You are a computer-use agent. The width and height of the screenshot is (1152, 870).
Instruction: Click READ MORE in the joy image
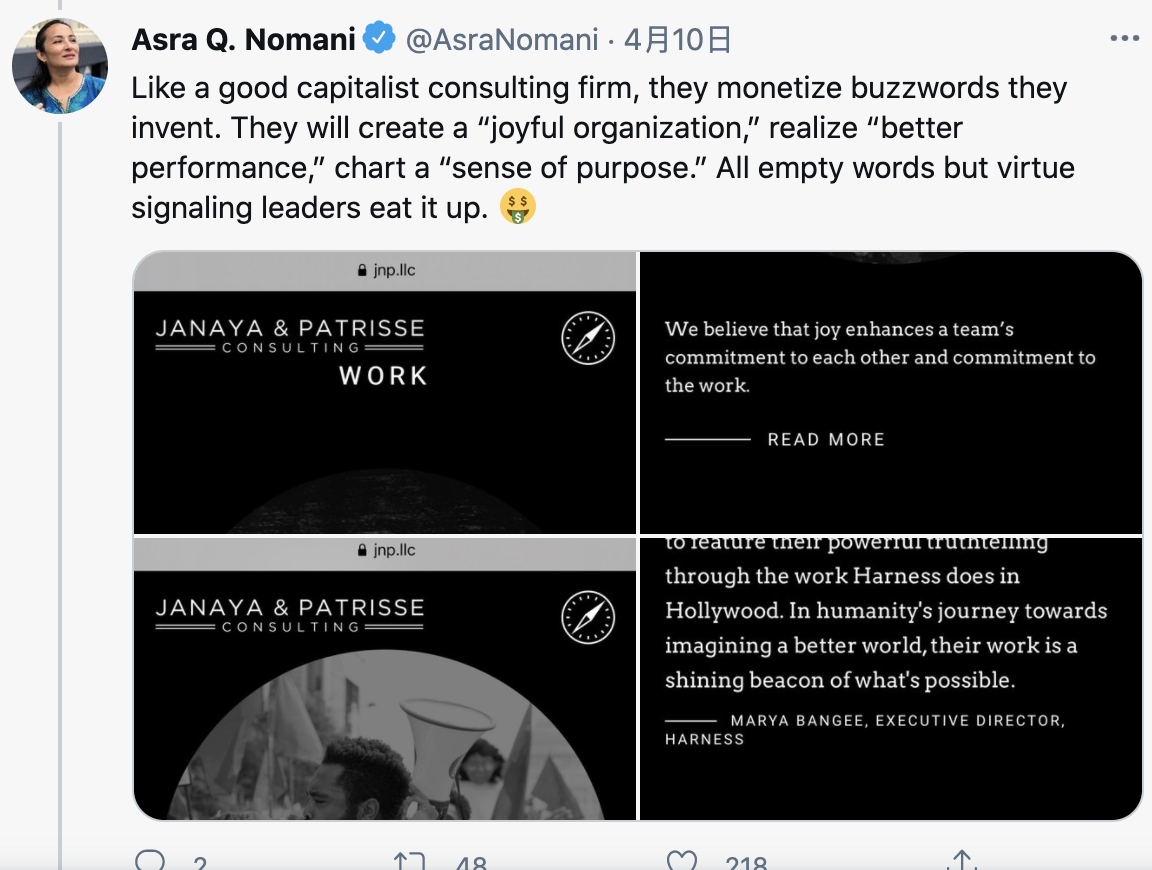click(x=826, y=439)
